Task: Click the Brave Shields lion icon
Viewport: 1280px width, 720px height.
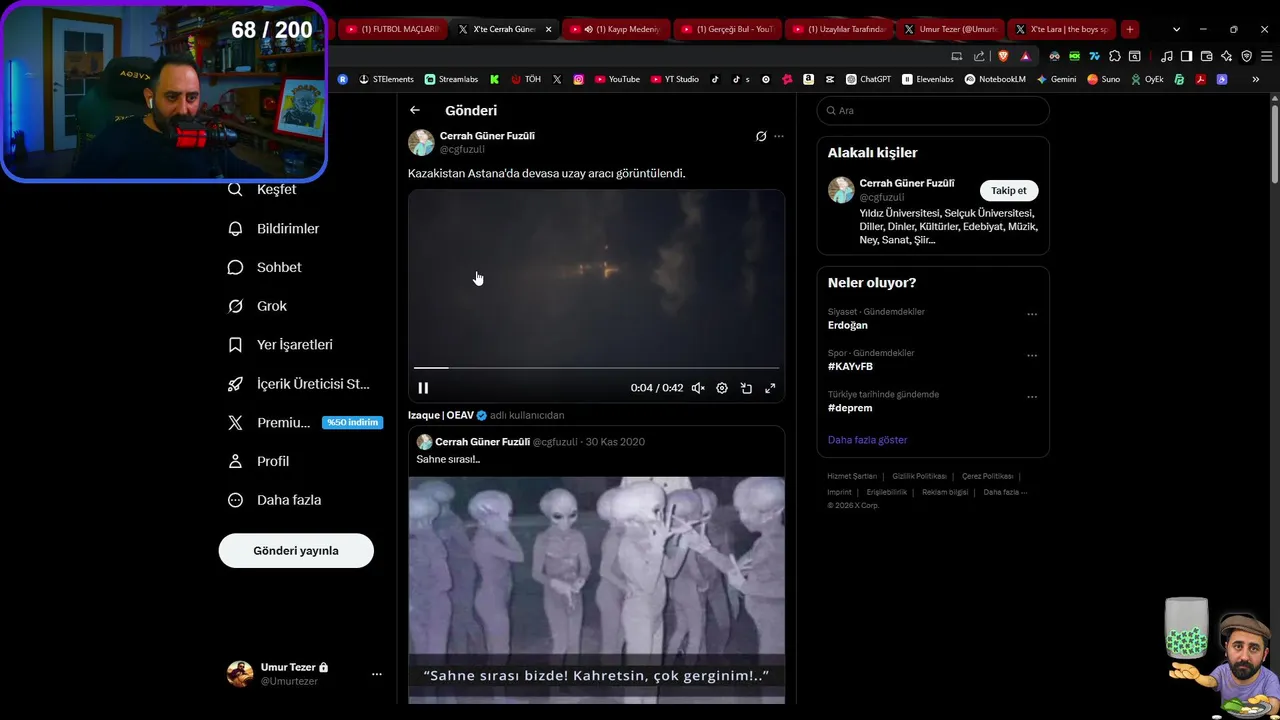Action: pyautogui.click(x=1003, y=56)
